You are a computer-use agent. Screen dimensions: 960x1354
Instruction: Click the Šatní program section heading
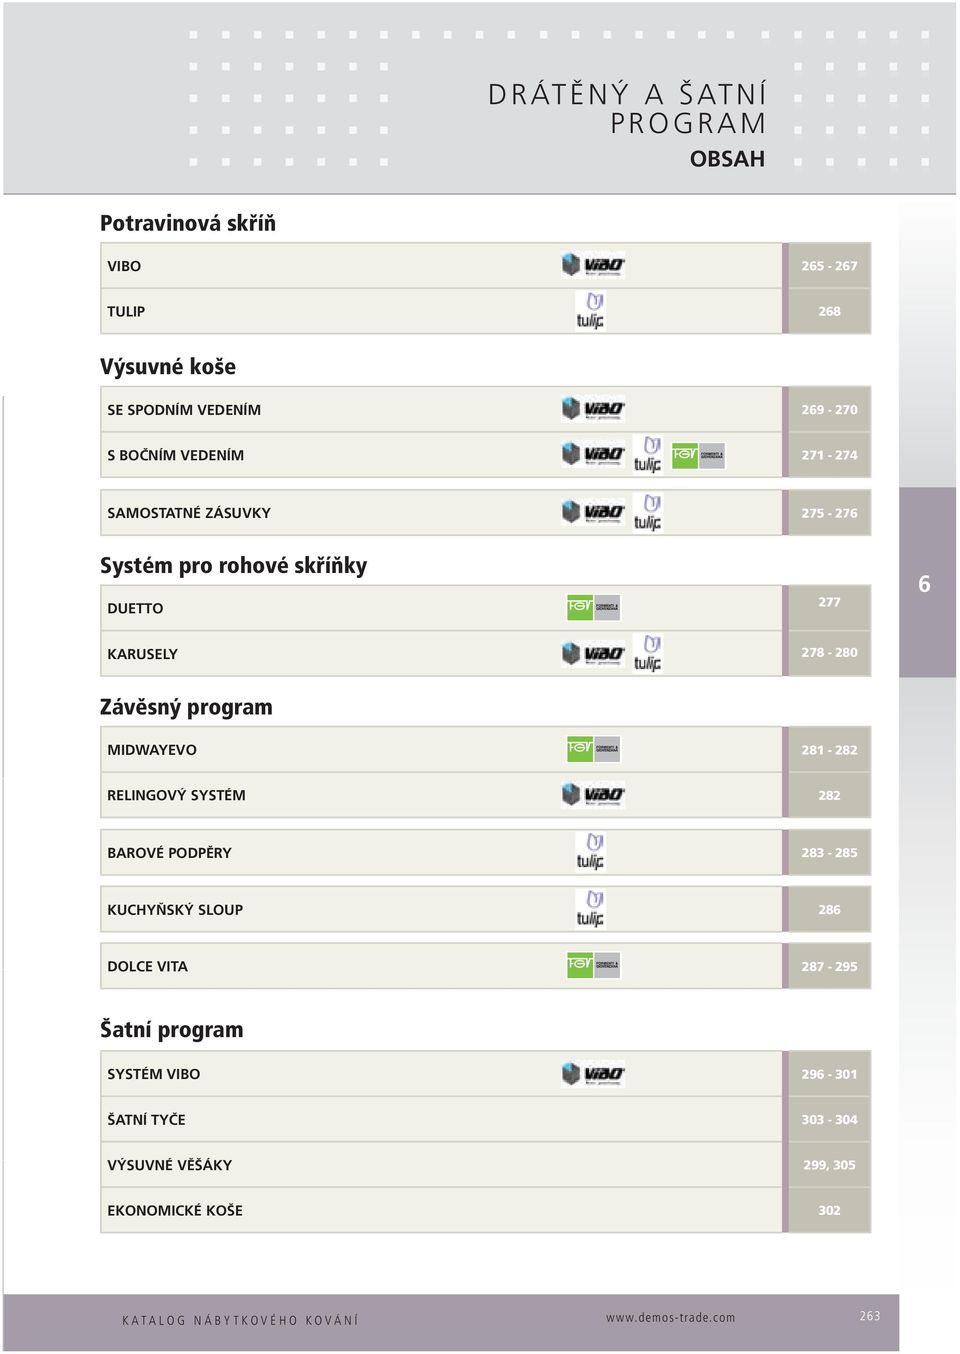pyautogui.click(x=171, y=1029)
